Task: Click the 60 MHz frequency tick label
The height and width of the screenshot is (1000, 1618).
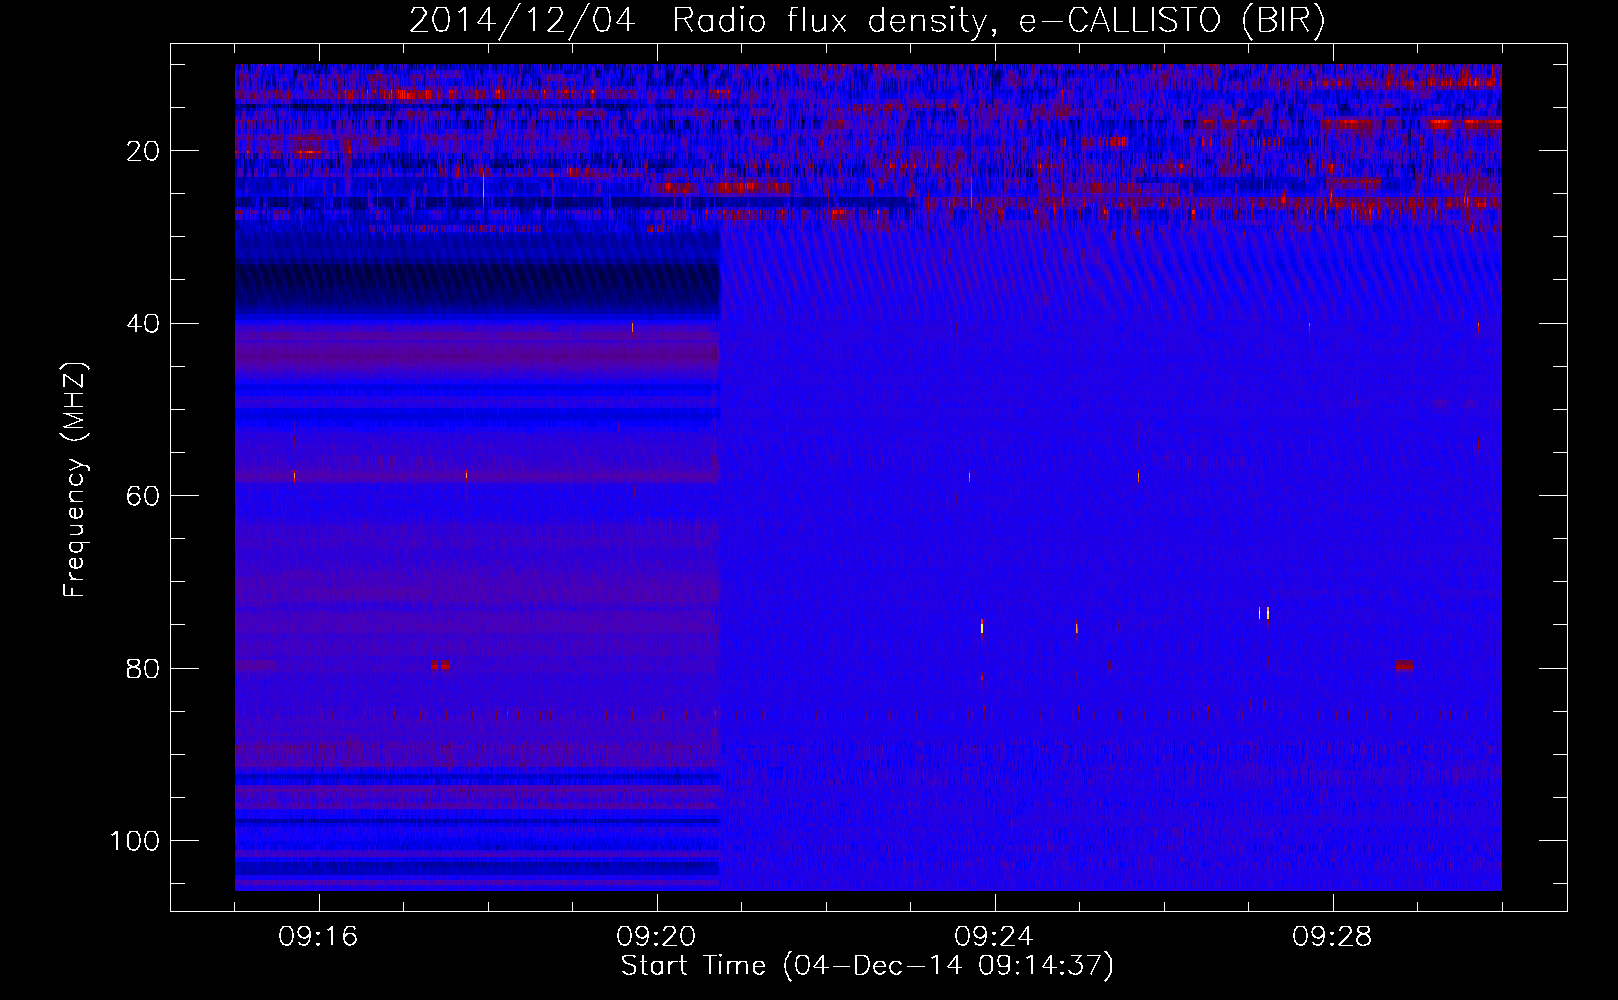Action: (x=144, y=496)
